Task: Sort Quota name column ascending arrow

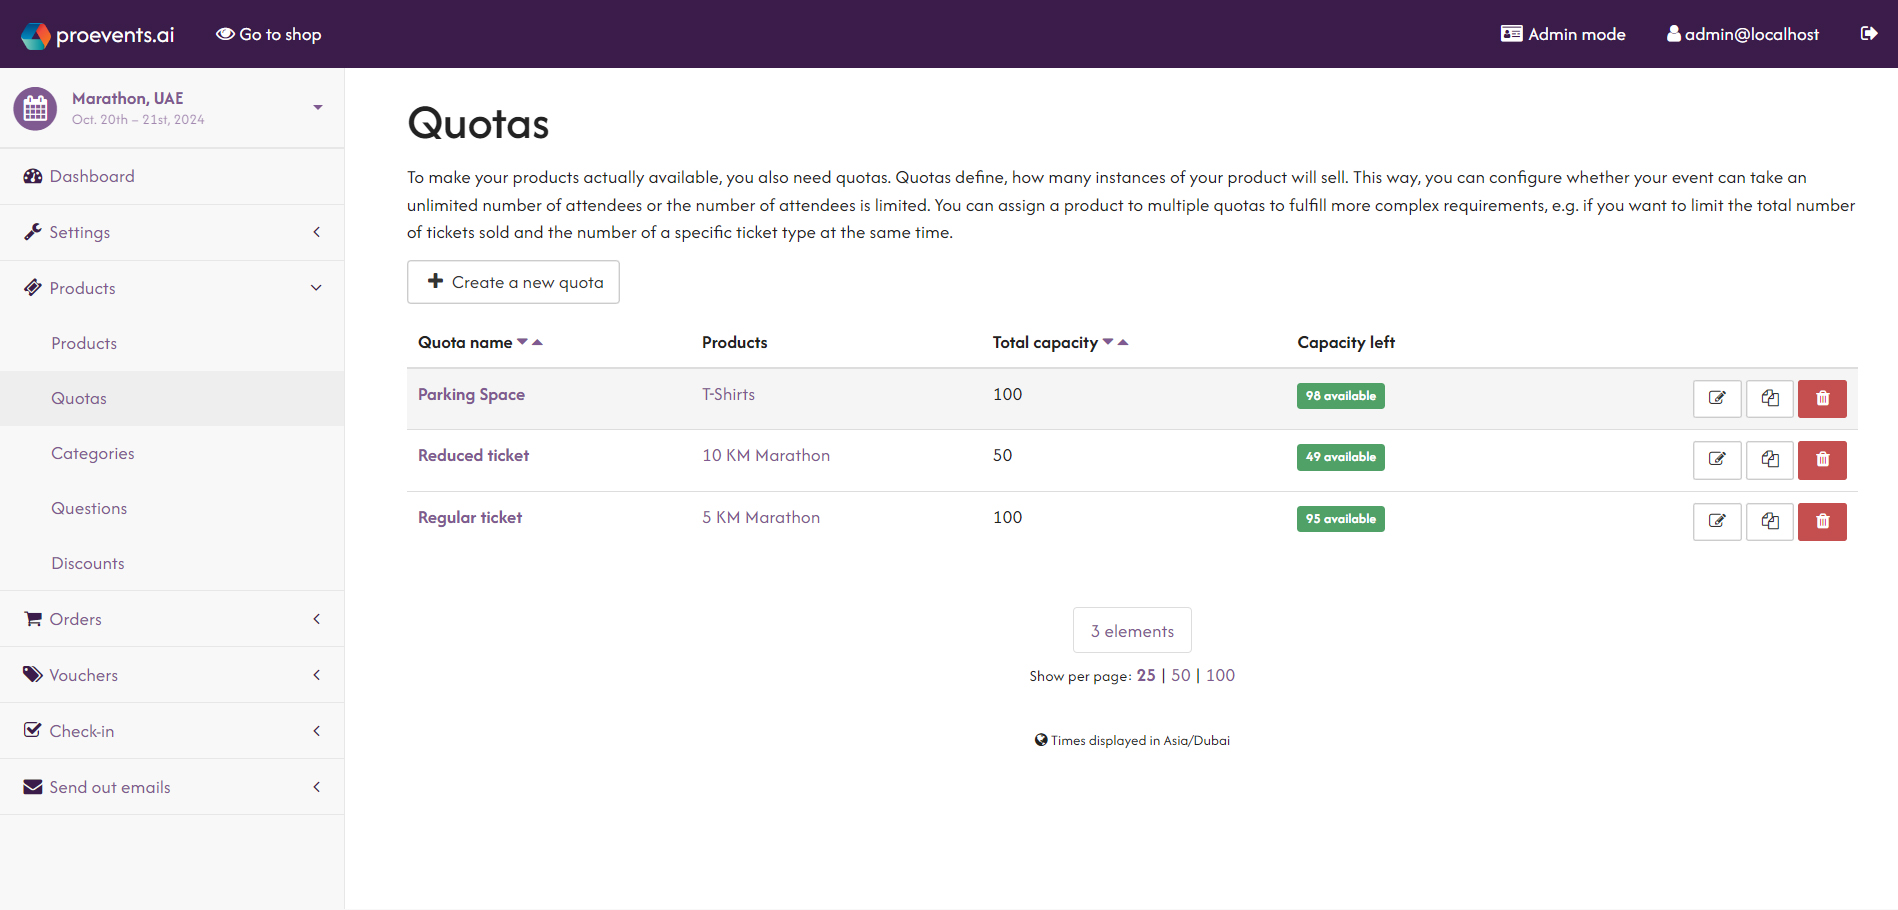Action: pos(538,342)
